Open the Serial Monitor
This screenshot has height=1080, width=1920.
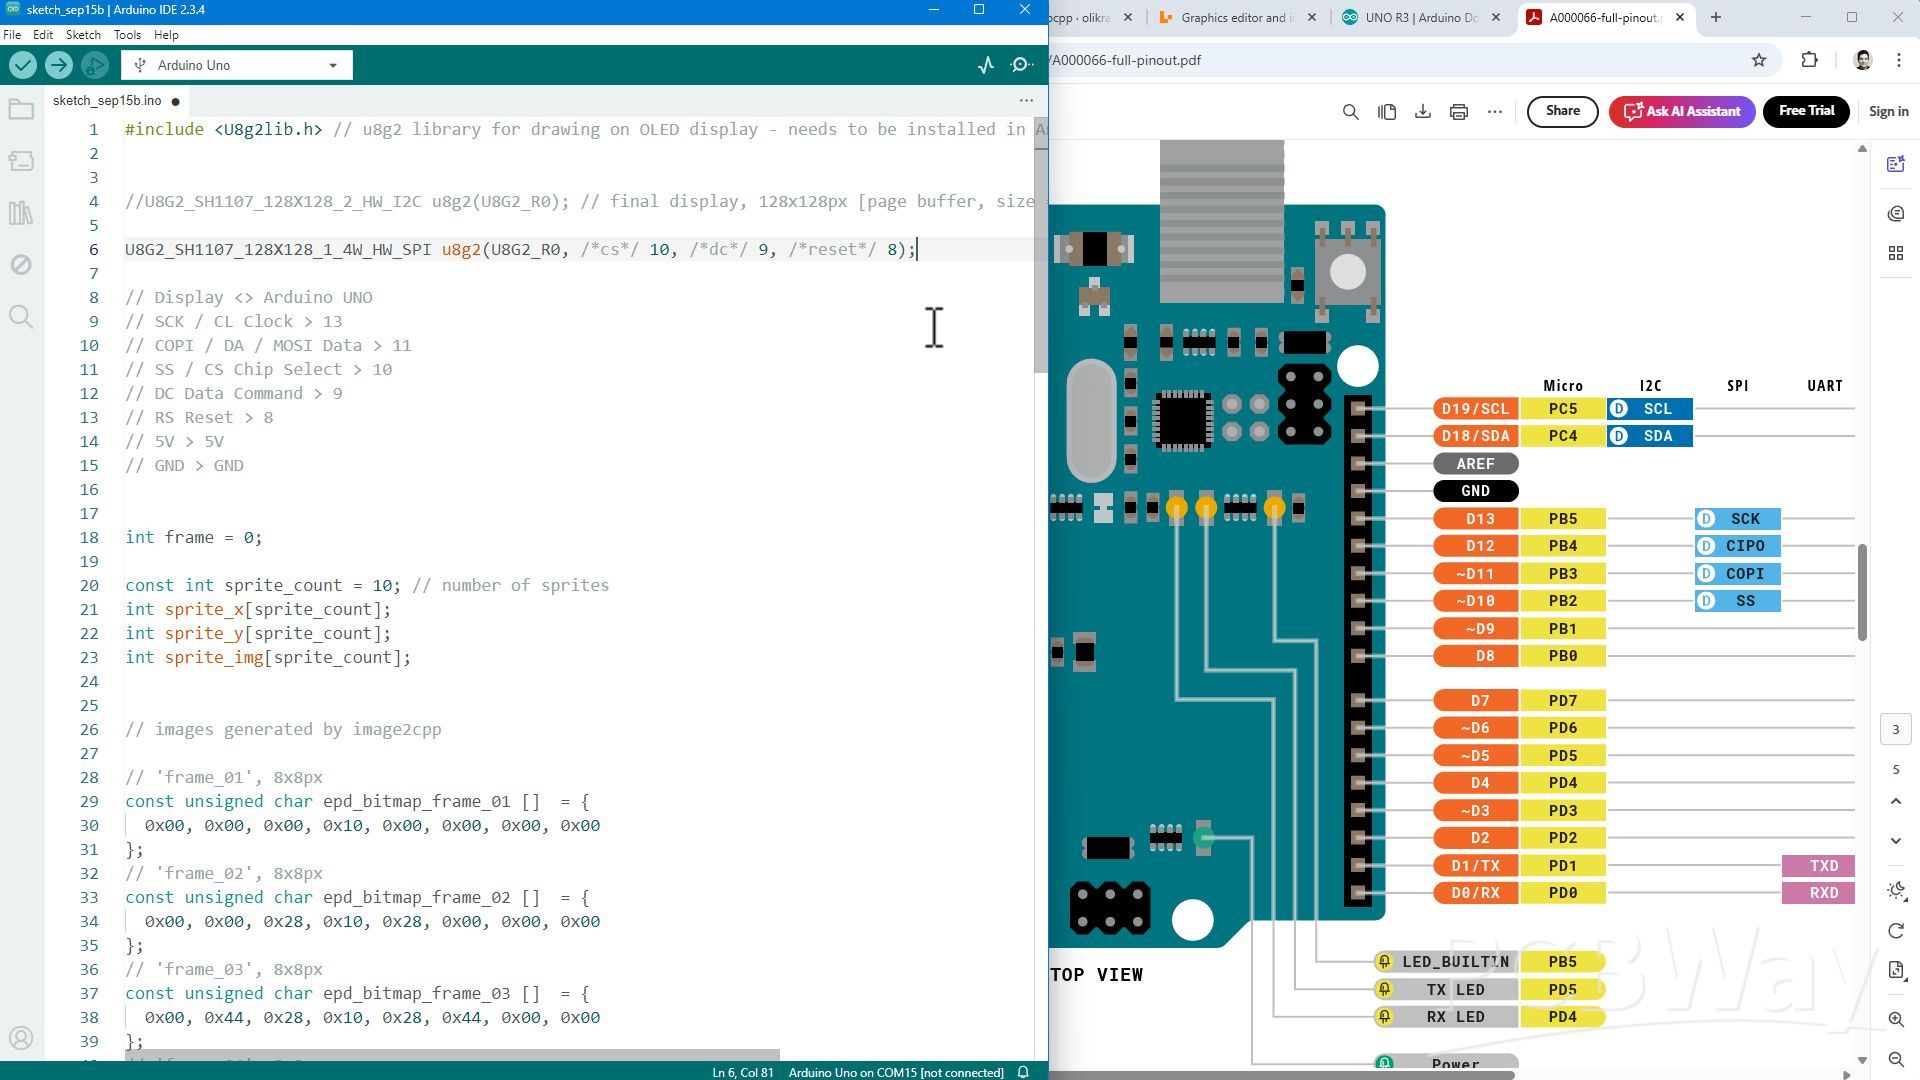(1021, 65)
